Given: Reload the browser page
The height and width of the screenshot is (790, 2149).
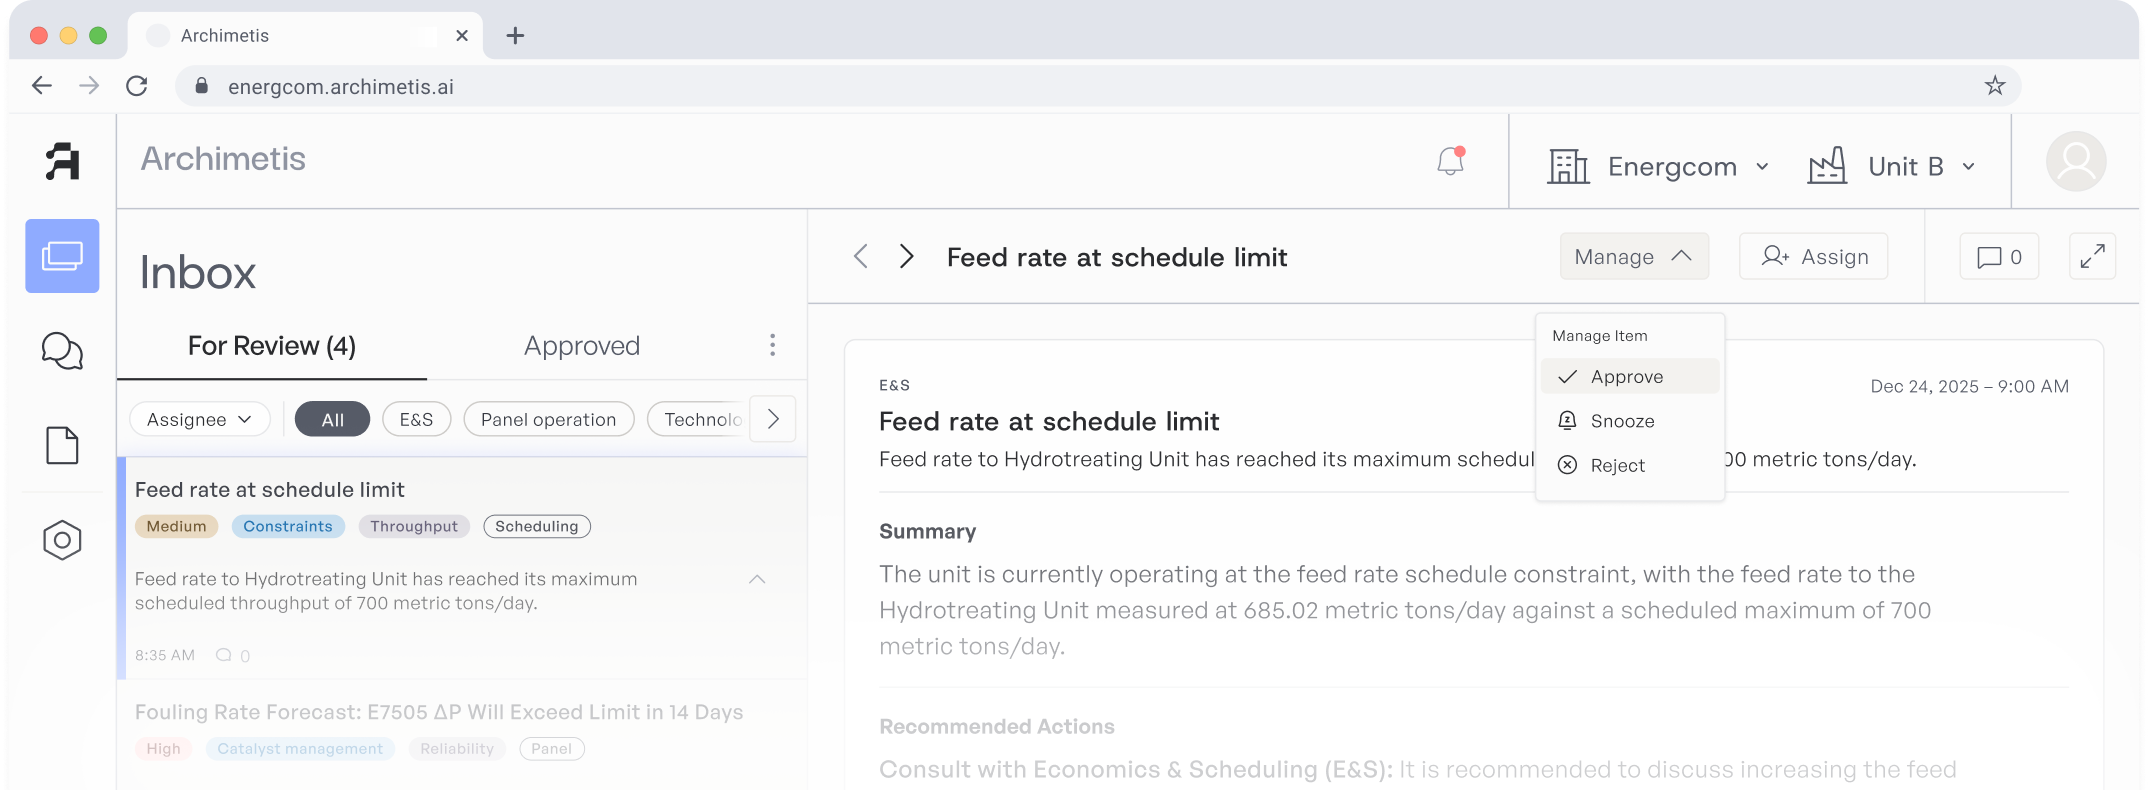Looking at the screenshot, I should tap(137, 86).
